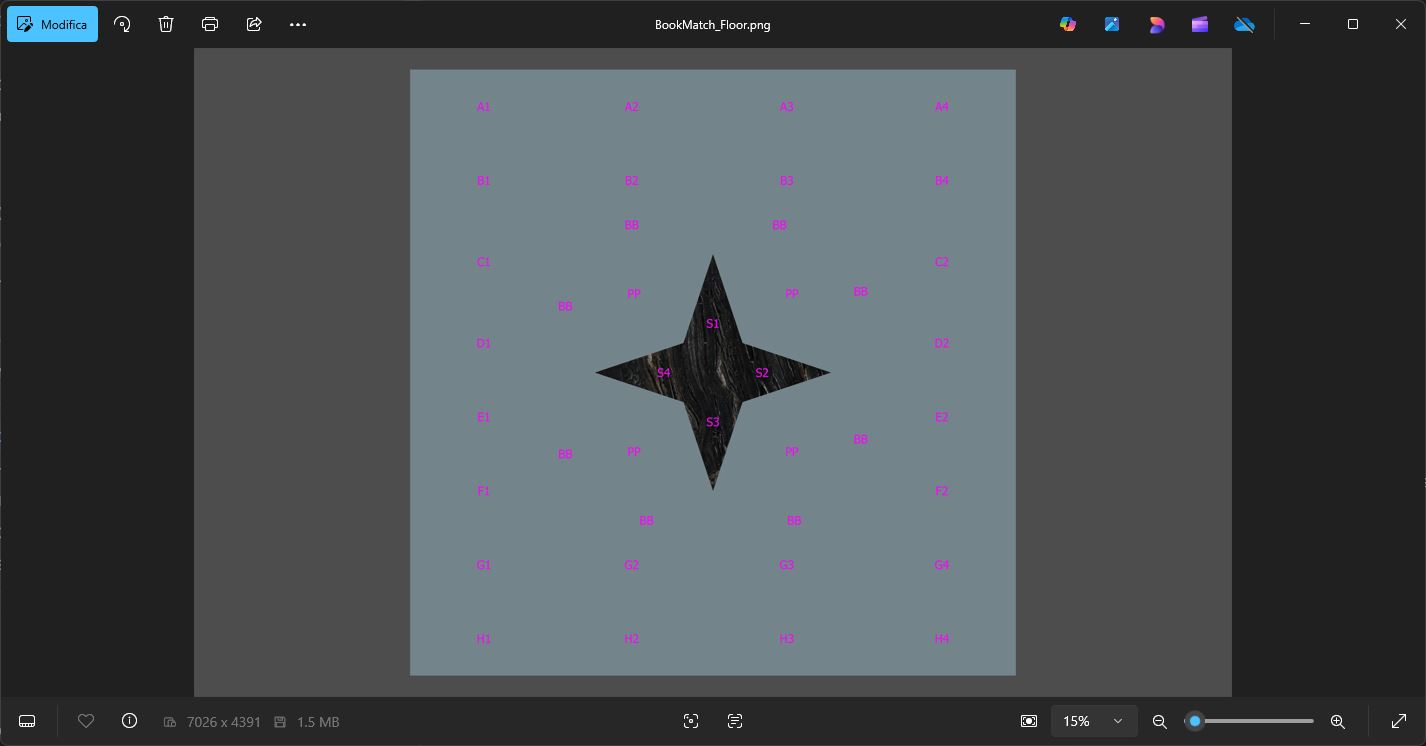Screen dimensions: 1426x746
Task: Click the D1 label in the image
Action: pos(484,343)
